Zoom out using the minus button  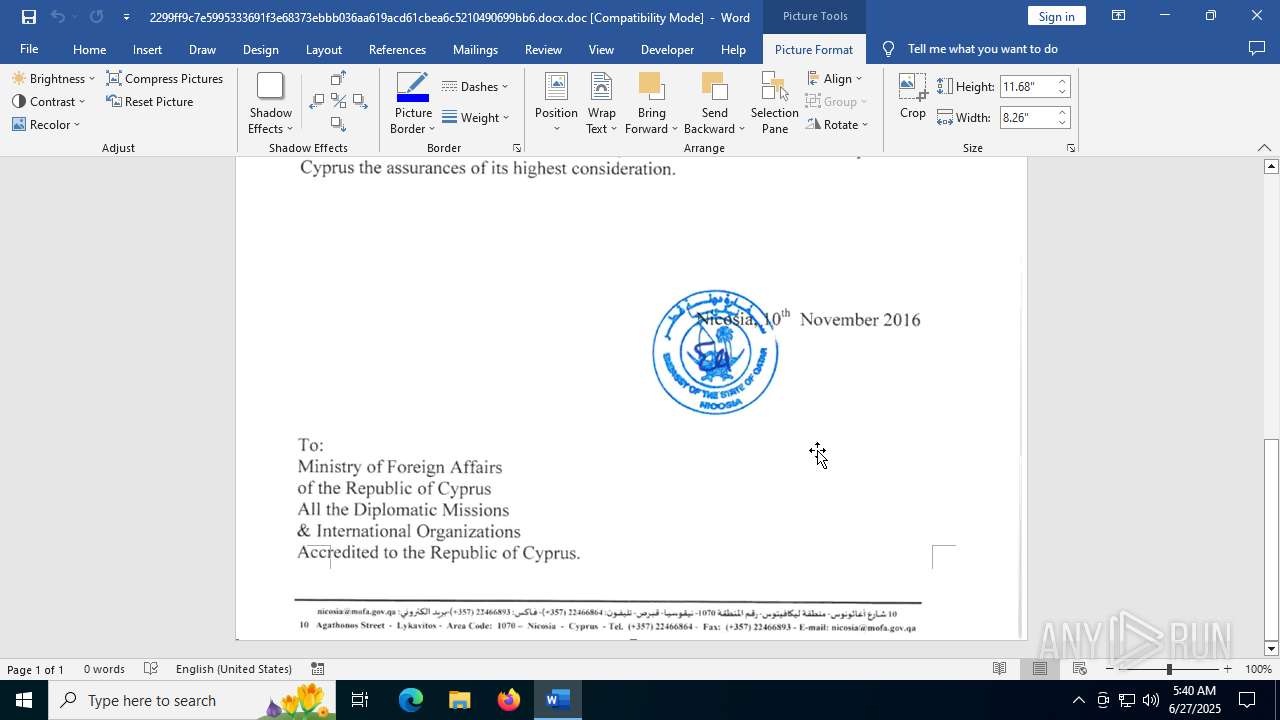click(1110, 669)
